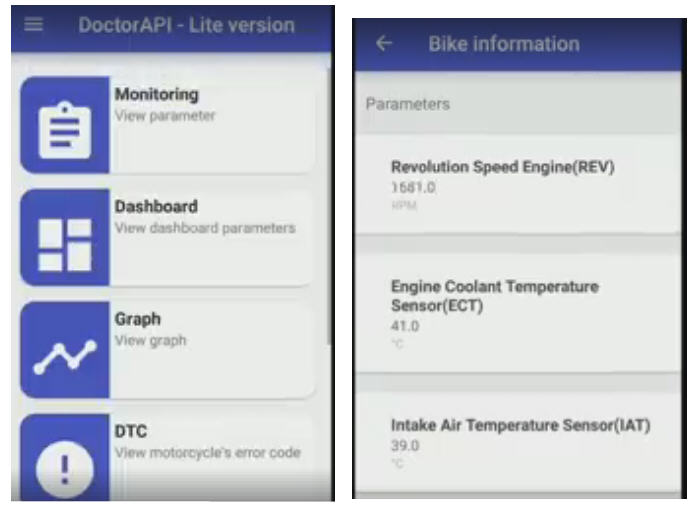This screenshot has height=524, width=696.
Task: Tap the Graph line-chart icon
Action: [65, 350]
